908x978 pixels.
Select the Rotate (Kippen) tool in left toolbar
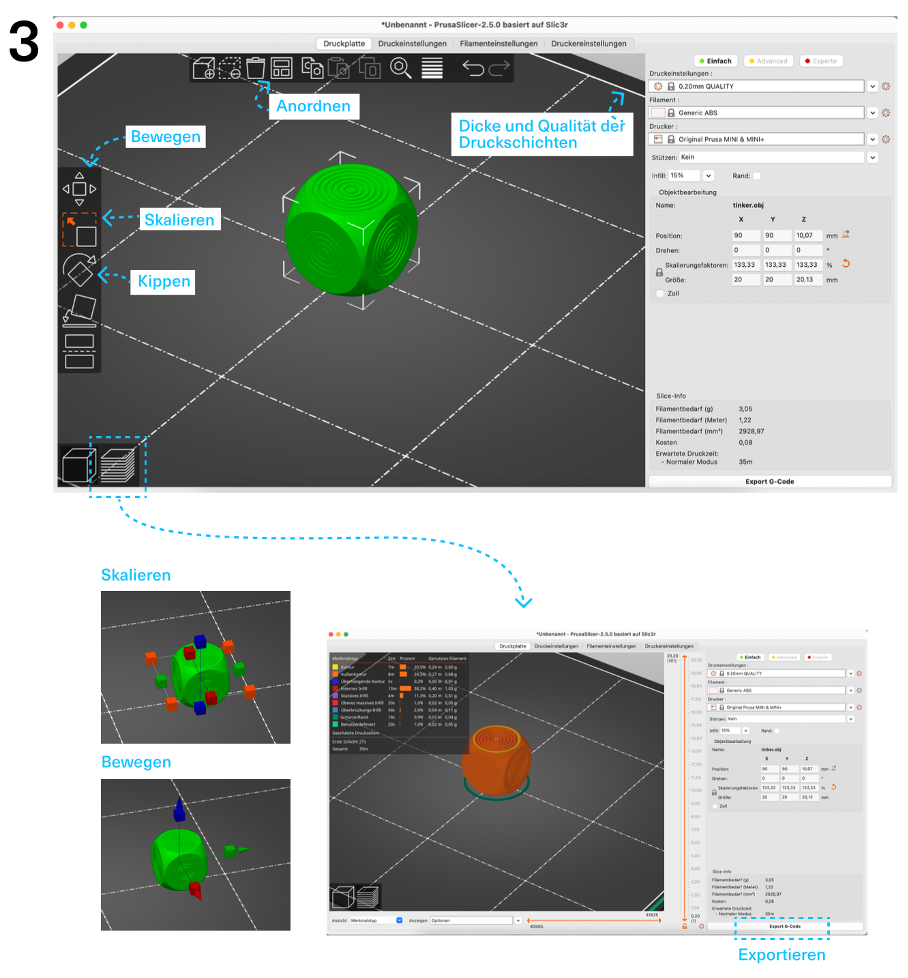click(79, 269)
